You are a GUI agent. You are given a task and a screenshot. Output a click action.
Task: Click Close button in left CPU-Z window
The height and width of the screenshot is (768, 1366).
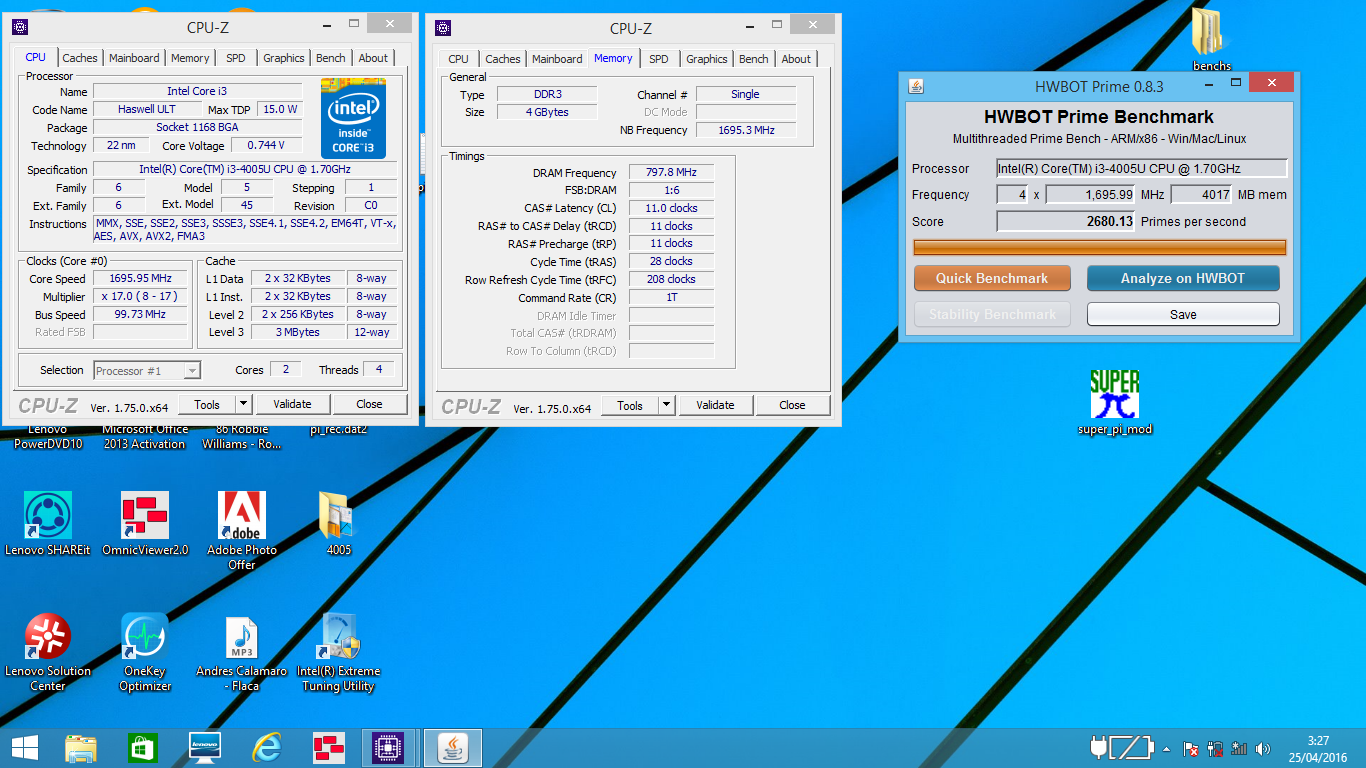(x=369, y=404)
